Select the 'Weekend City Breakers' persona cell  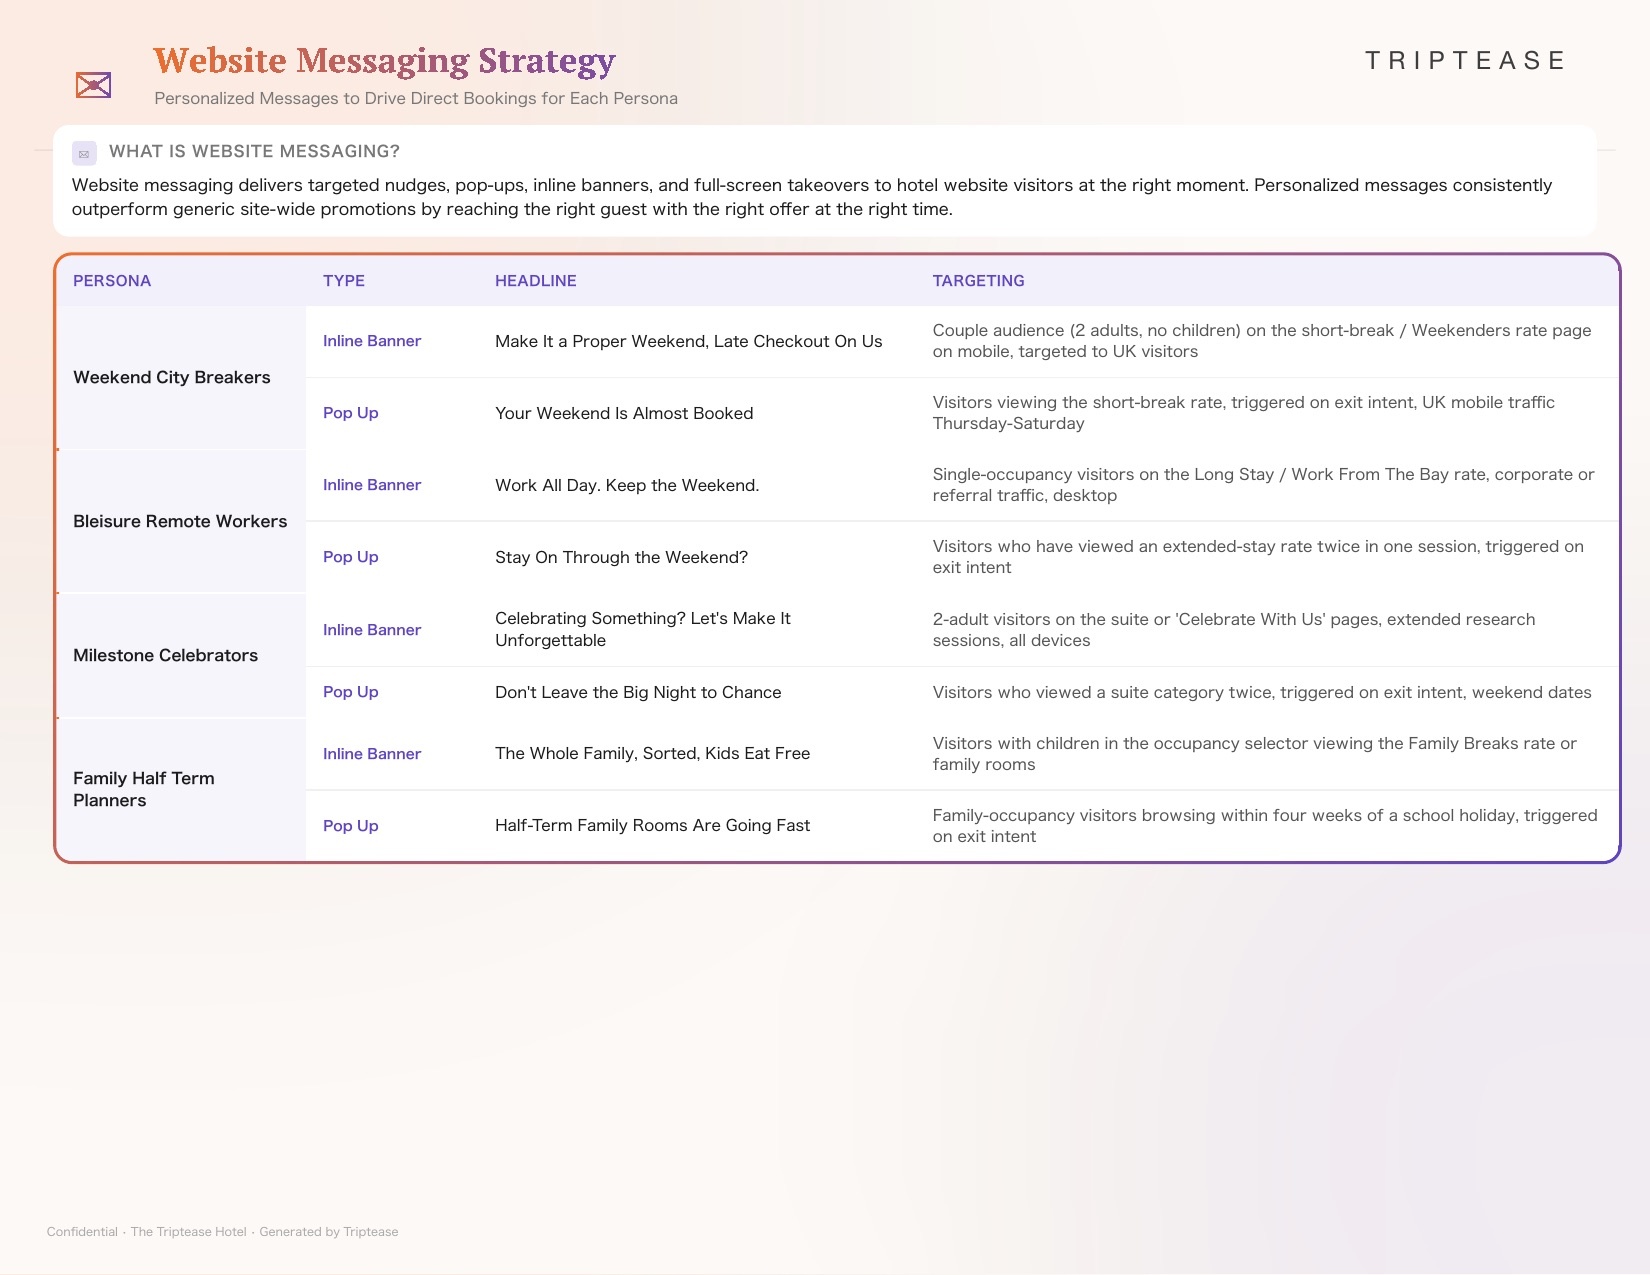(x=181, y=377)
